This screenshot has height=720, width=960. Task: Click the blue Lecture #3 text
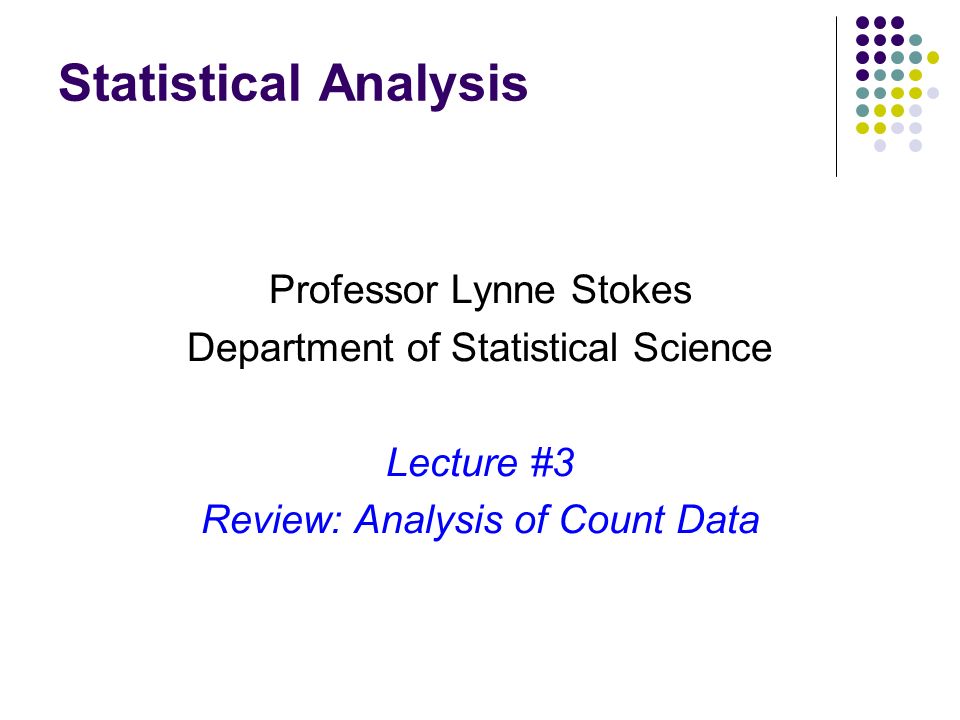[x=481, y=462]
